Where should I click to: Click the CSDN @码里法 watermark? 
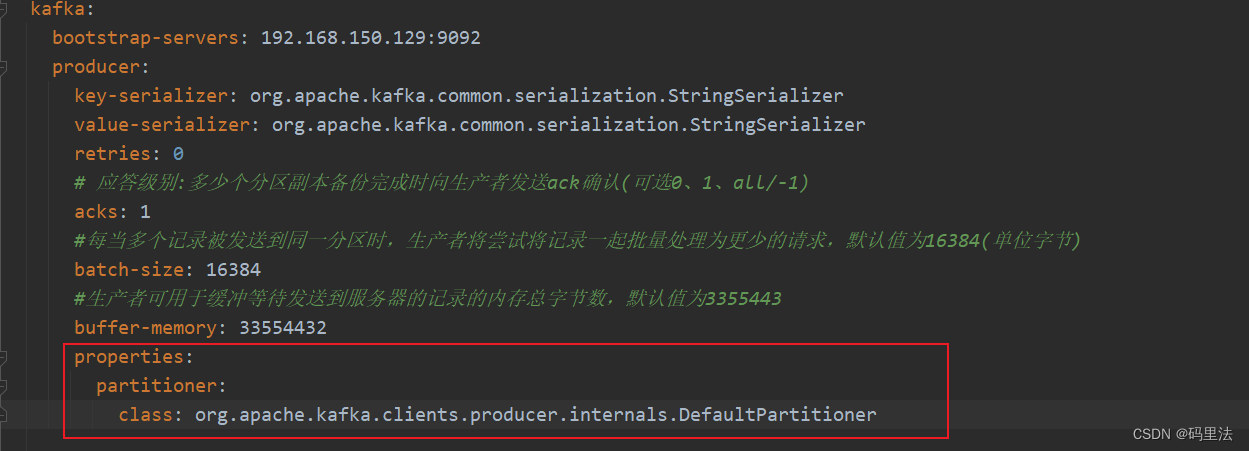point(1183,434)
